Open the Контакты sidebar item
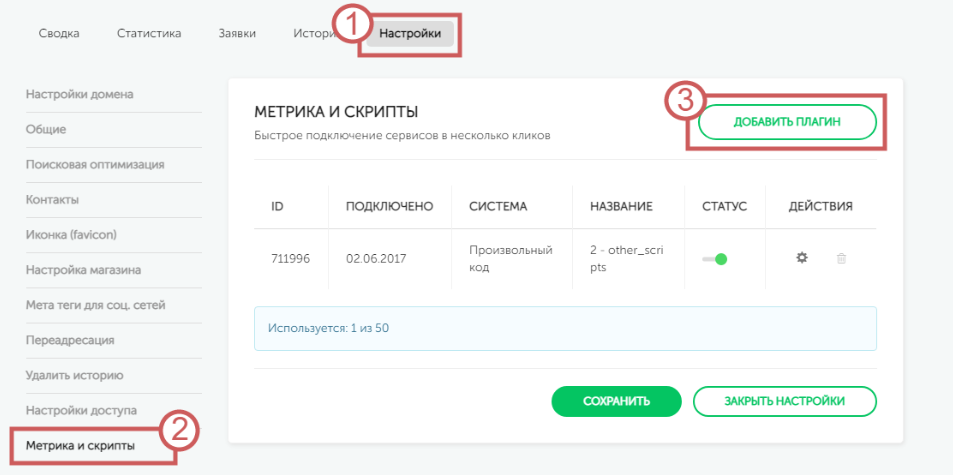Image resolution: width=953 pixels, height=475 pixels. point(52,200)
